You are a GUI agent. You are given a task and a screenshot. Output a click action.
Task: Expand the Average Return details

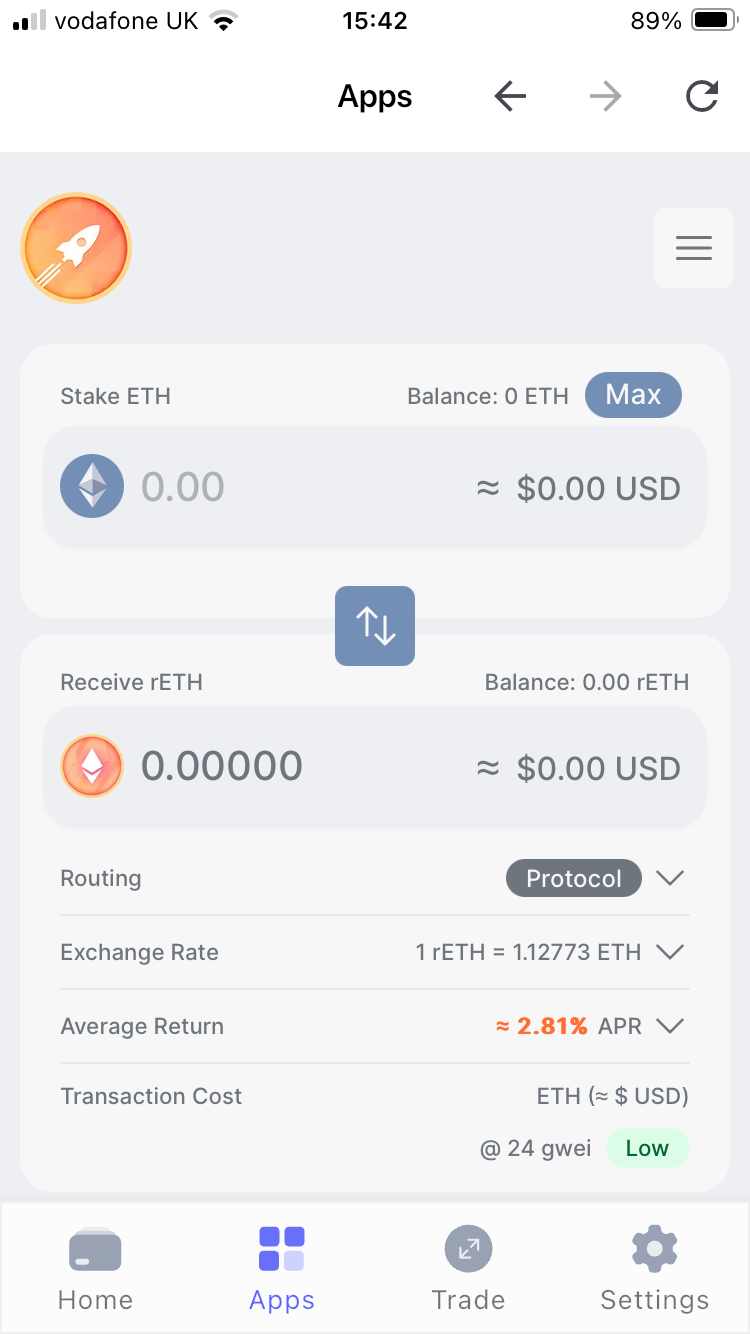pos(669,1026)
